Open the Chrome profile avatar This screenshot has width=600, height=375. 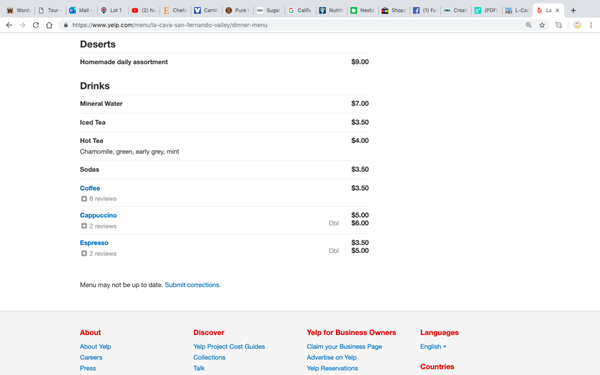coord(577,25)
